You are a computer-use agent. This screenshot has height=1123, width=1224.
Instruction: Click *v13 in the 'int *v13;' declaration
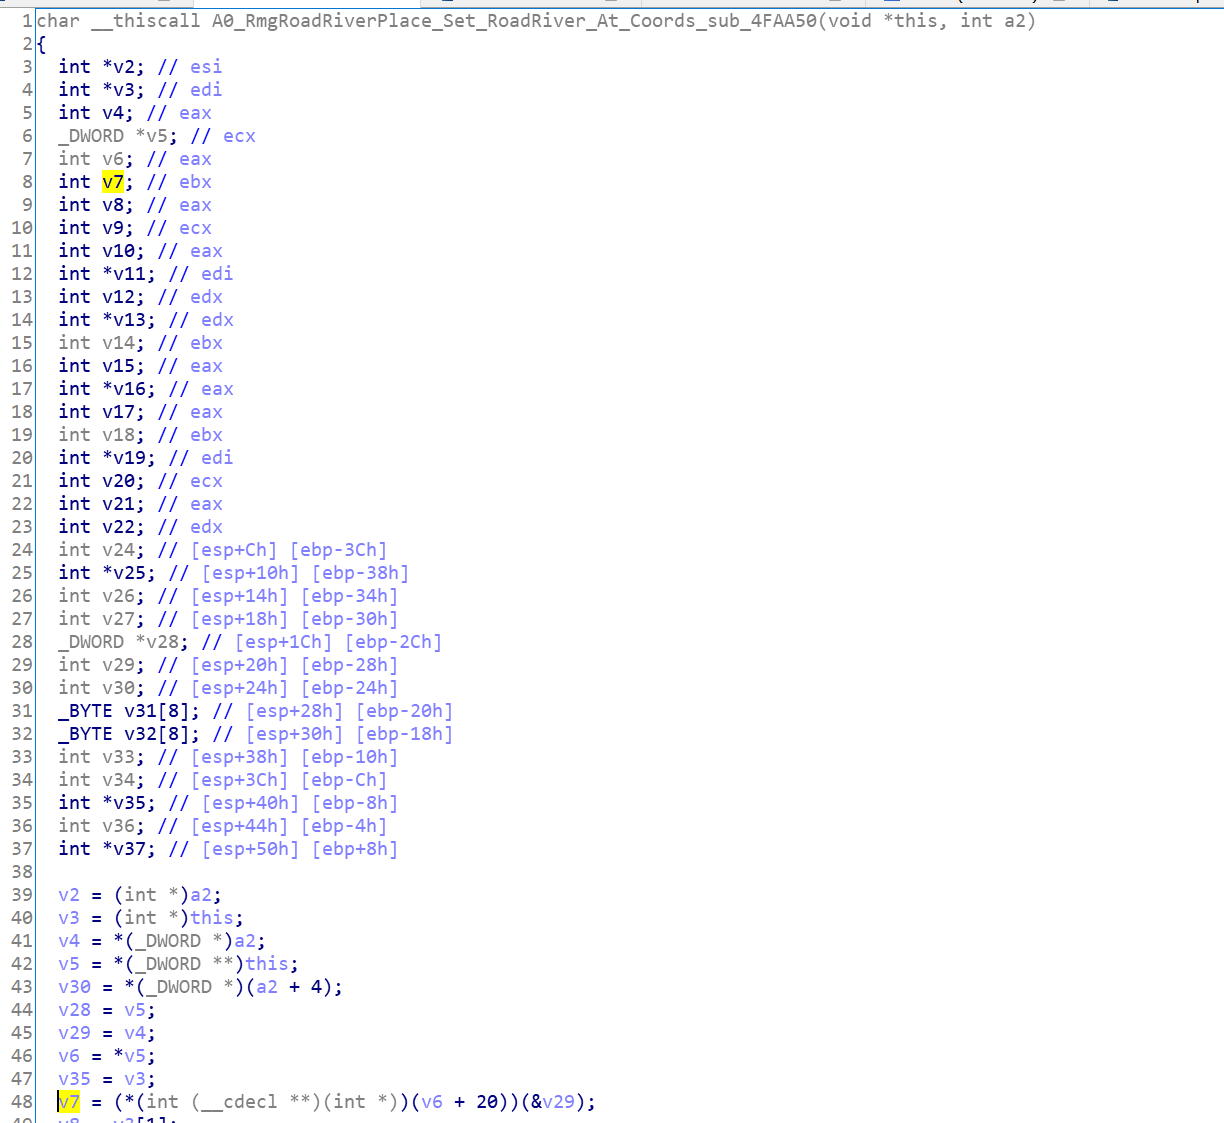tap(124, 320)
